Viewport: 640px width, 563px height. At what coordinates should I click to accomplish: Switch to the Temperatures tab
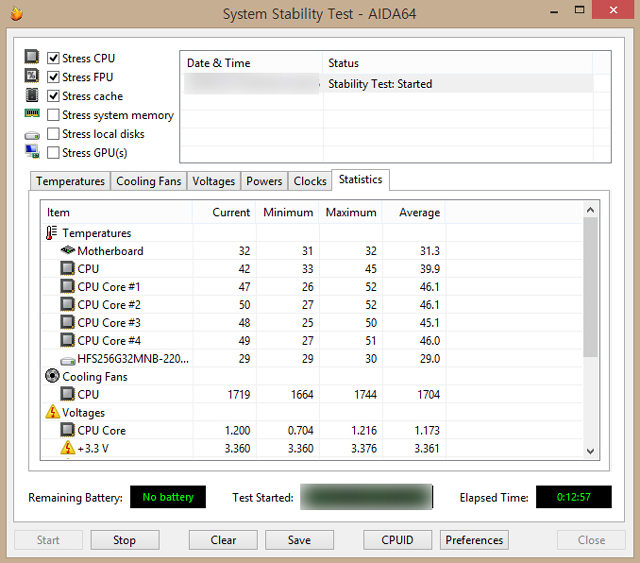[70, 181]
